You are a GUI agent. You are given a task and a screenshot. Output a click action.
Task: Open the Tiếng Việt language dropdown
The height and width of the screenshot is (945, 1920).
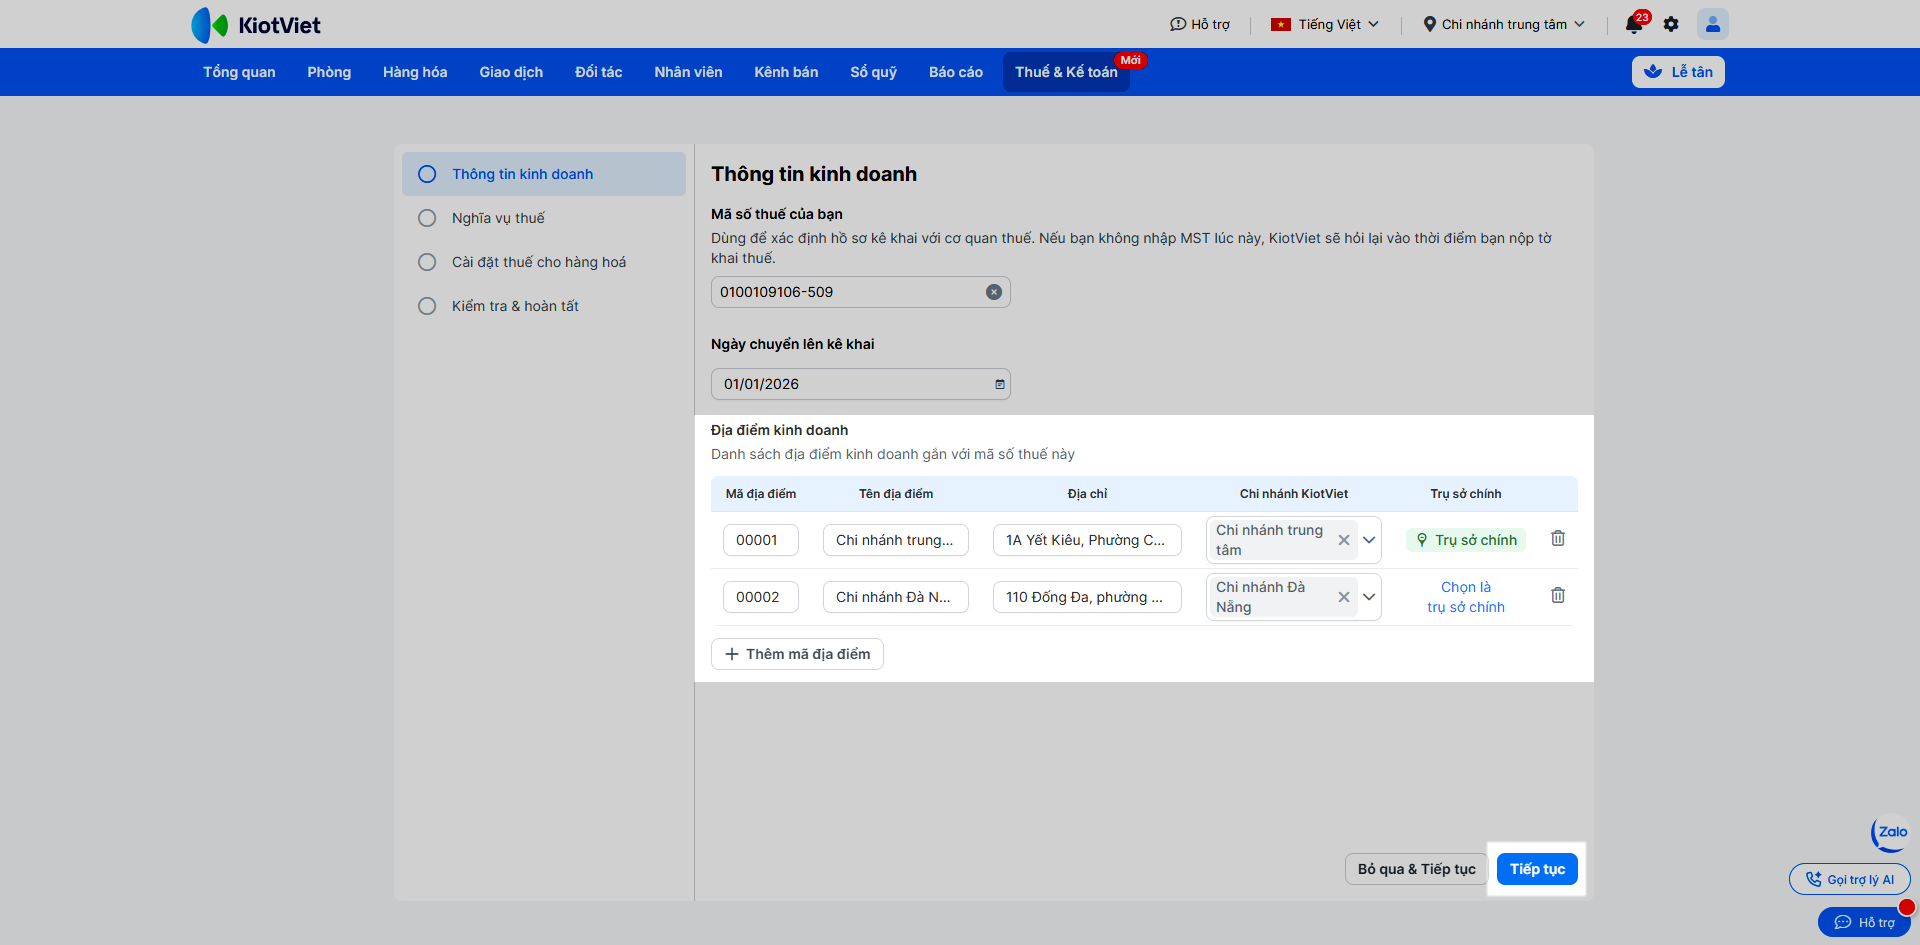[1325, 24]
